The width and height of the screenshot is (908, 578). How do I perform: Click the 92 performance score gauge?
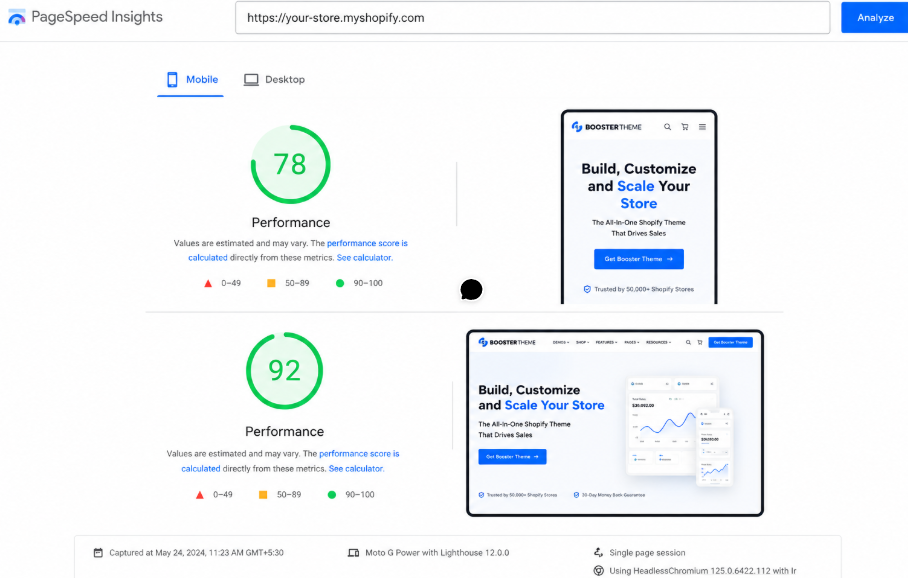284,371
